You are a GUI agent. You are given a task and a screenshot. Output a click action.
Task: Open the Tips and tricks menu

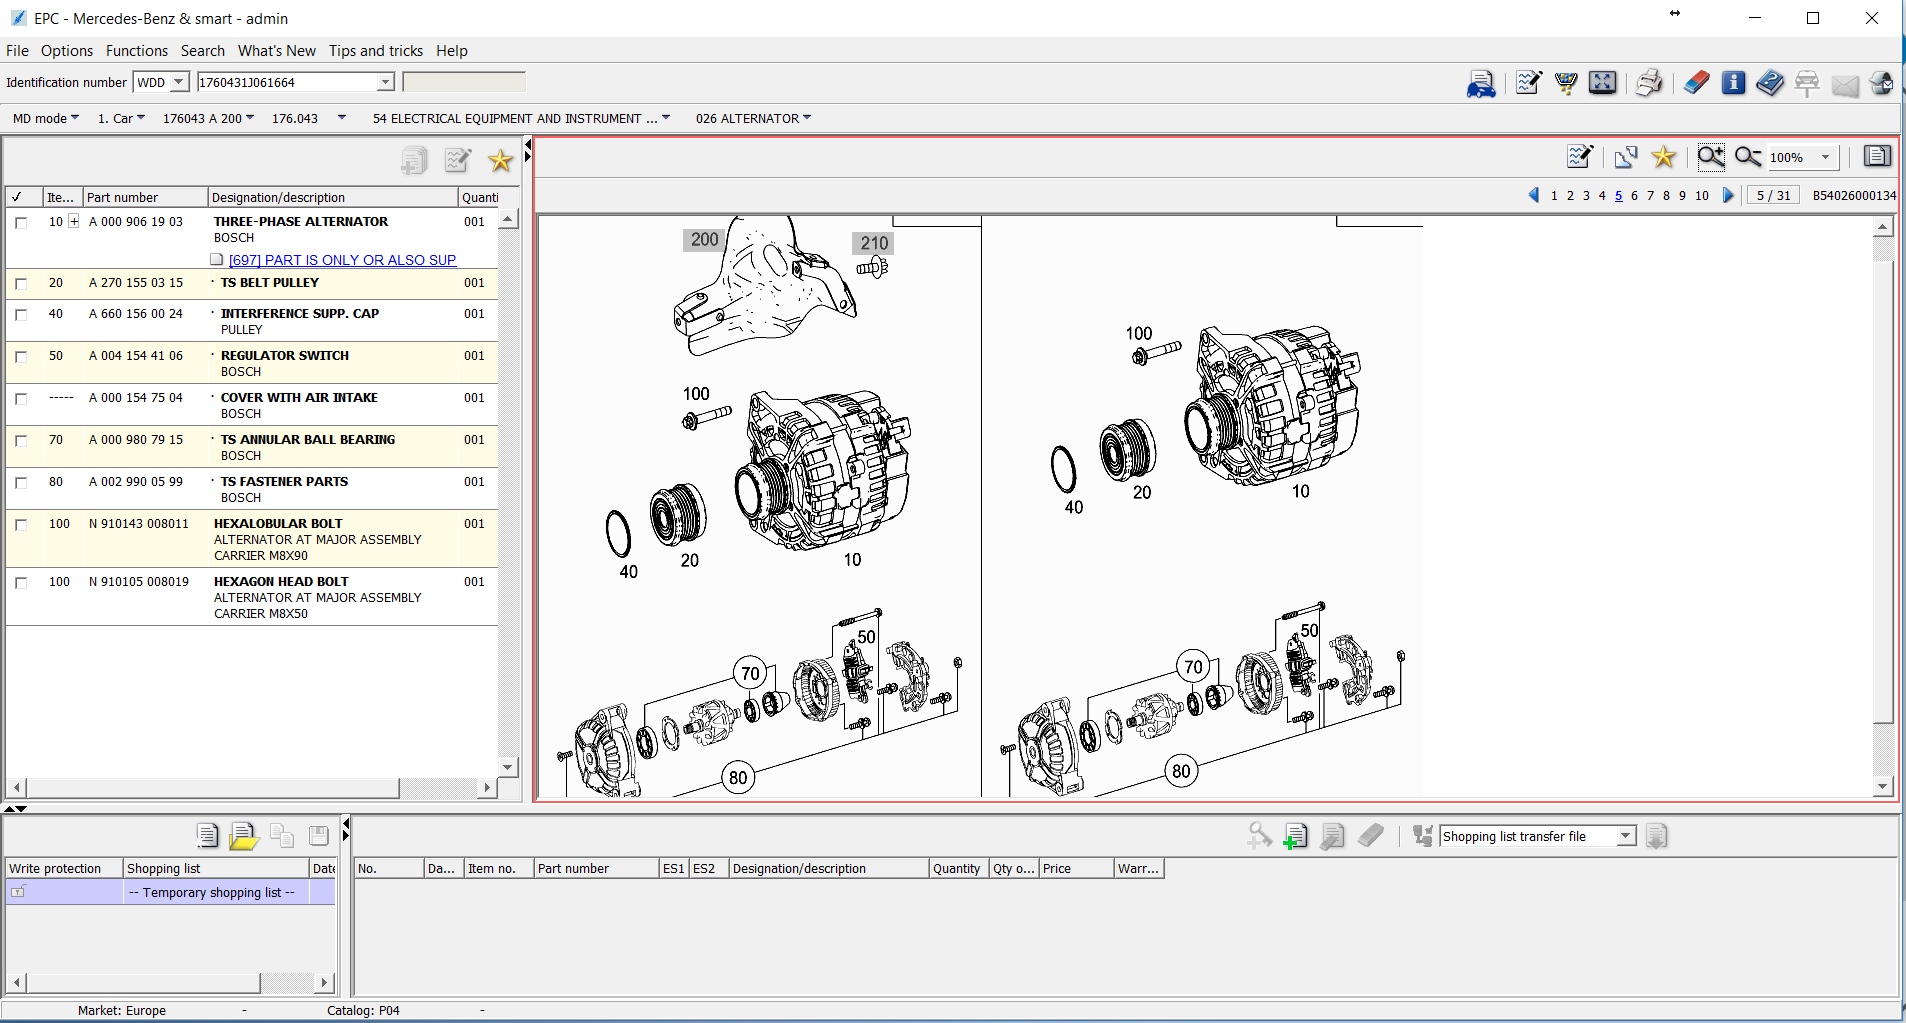click(375, 51)
